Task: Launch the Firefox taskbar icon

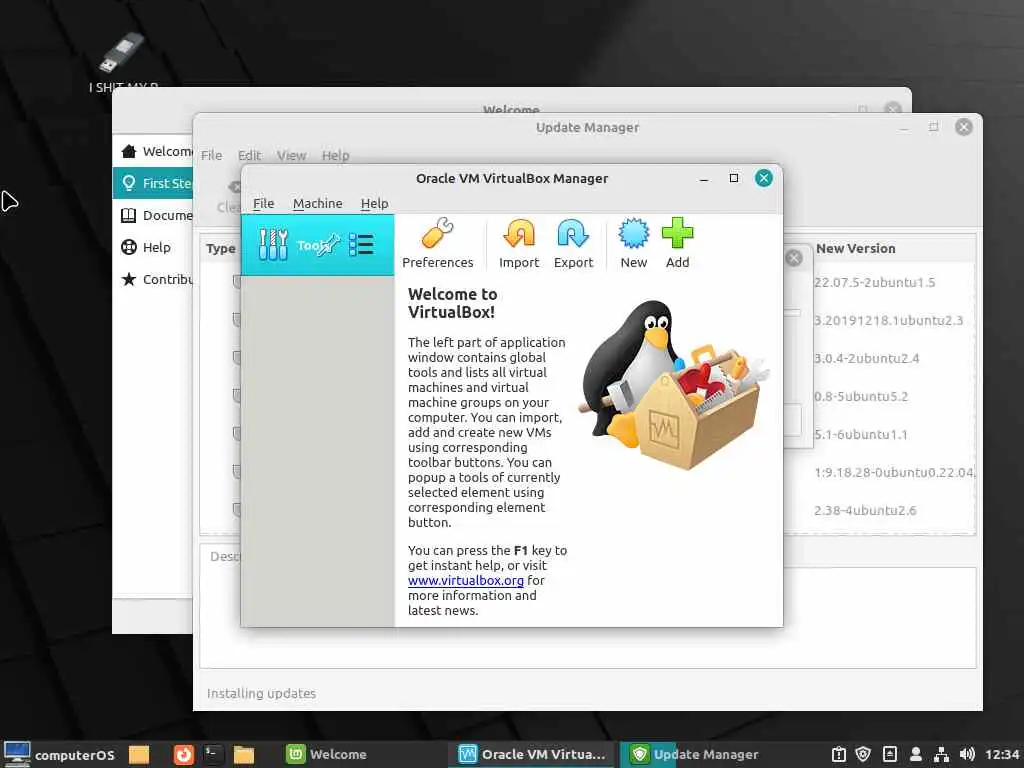Action: (x=184, y=754)
